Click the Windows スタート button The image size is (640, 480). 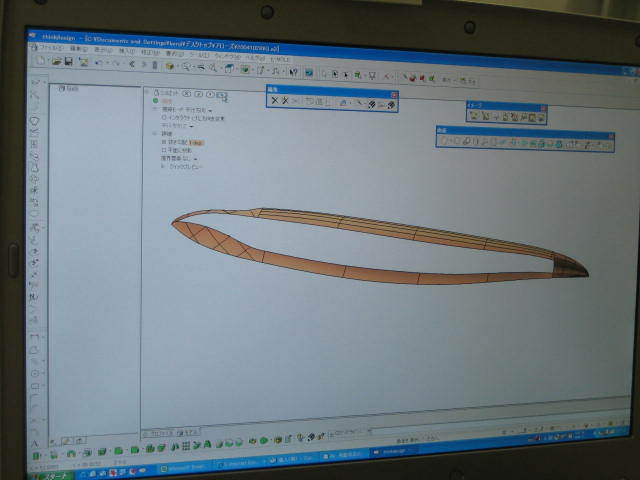click(51, 476)
